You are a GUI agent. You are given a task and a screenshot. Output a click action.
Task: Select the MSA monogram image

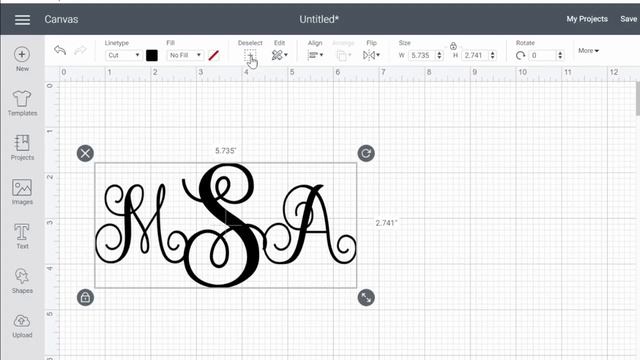[226, 225]
